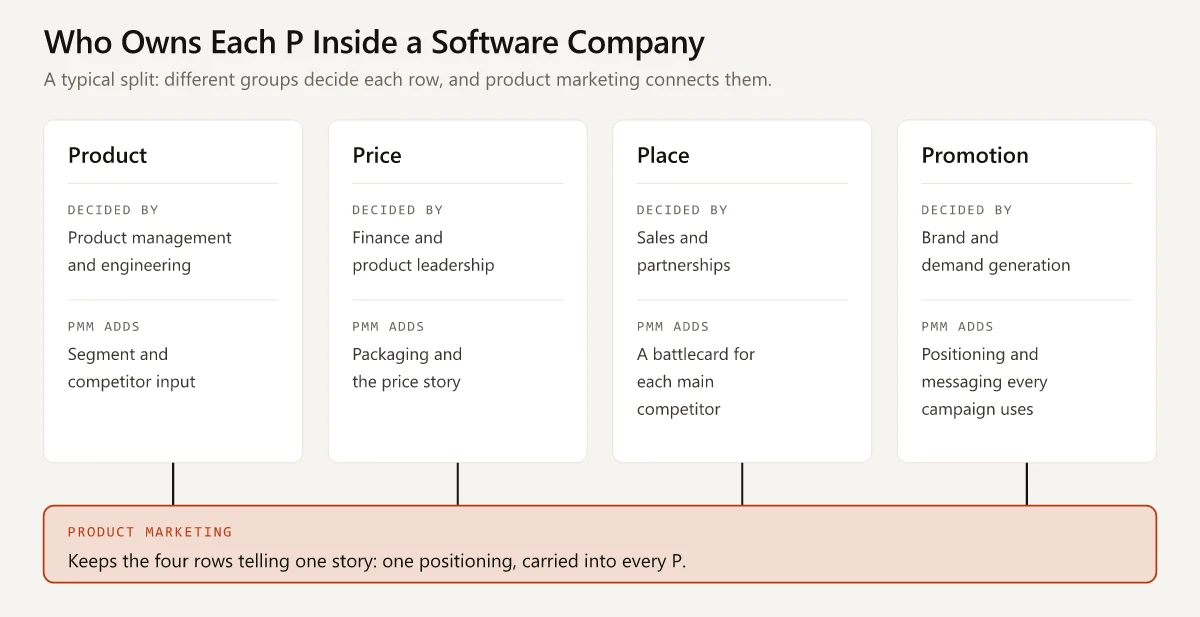Click the "PRODUCT MARKETING" label in the red banner
Screen dimensions: 1200x617
point(150,532)
